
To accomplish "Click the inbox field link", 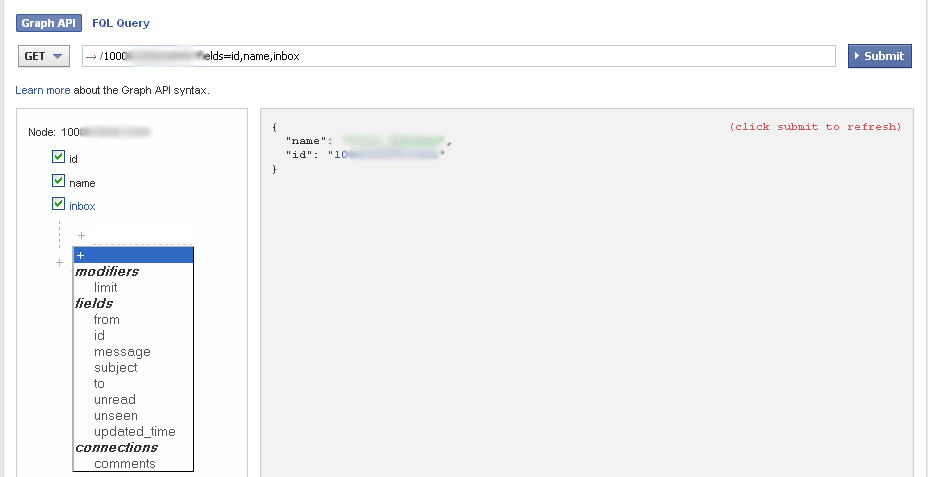I will point(82,206).
